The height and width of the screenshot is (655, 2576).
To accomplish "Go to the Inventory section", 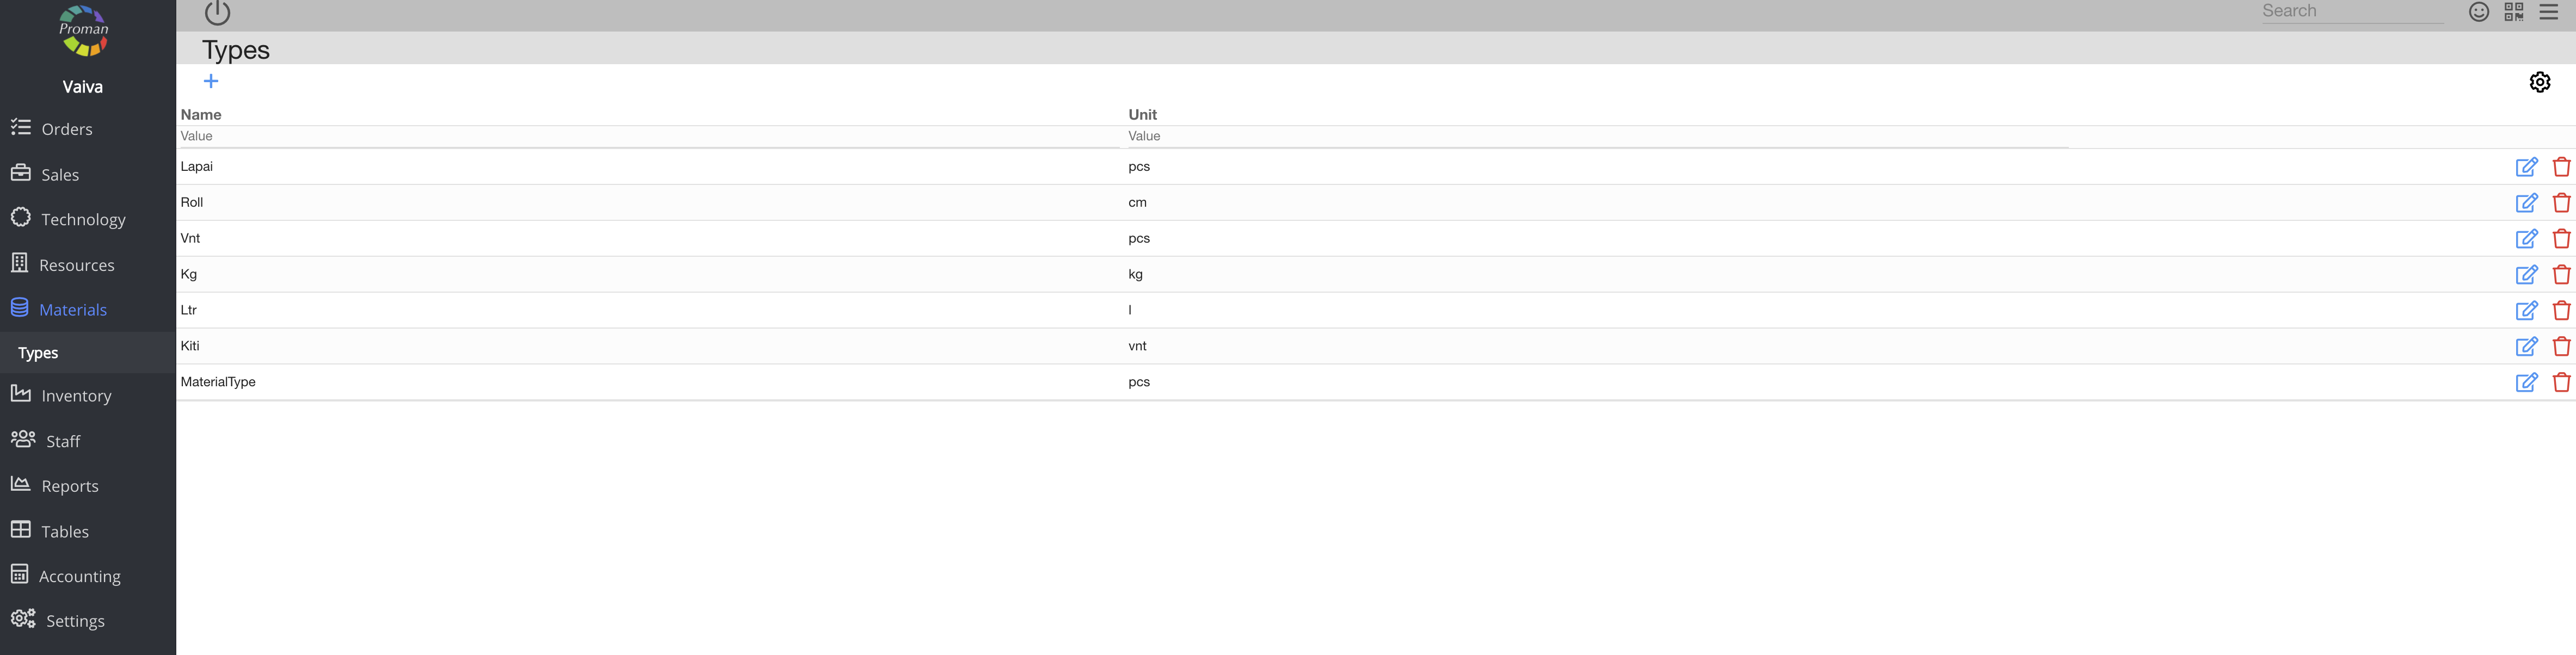I will [76, 396].
